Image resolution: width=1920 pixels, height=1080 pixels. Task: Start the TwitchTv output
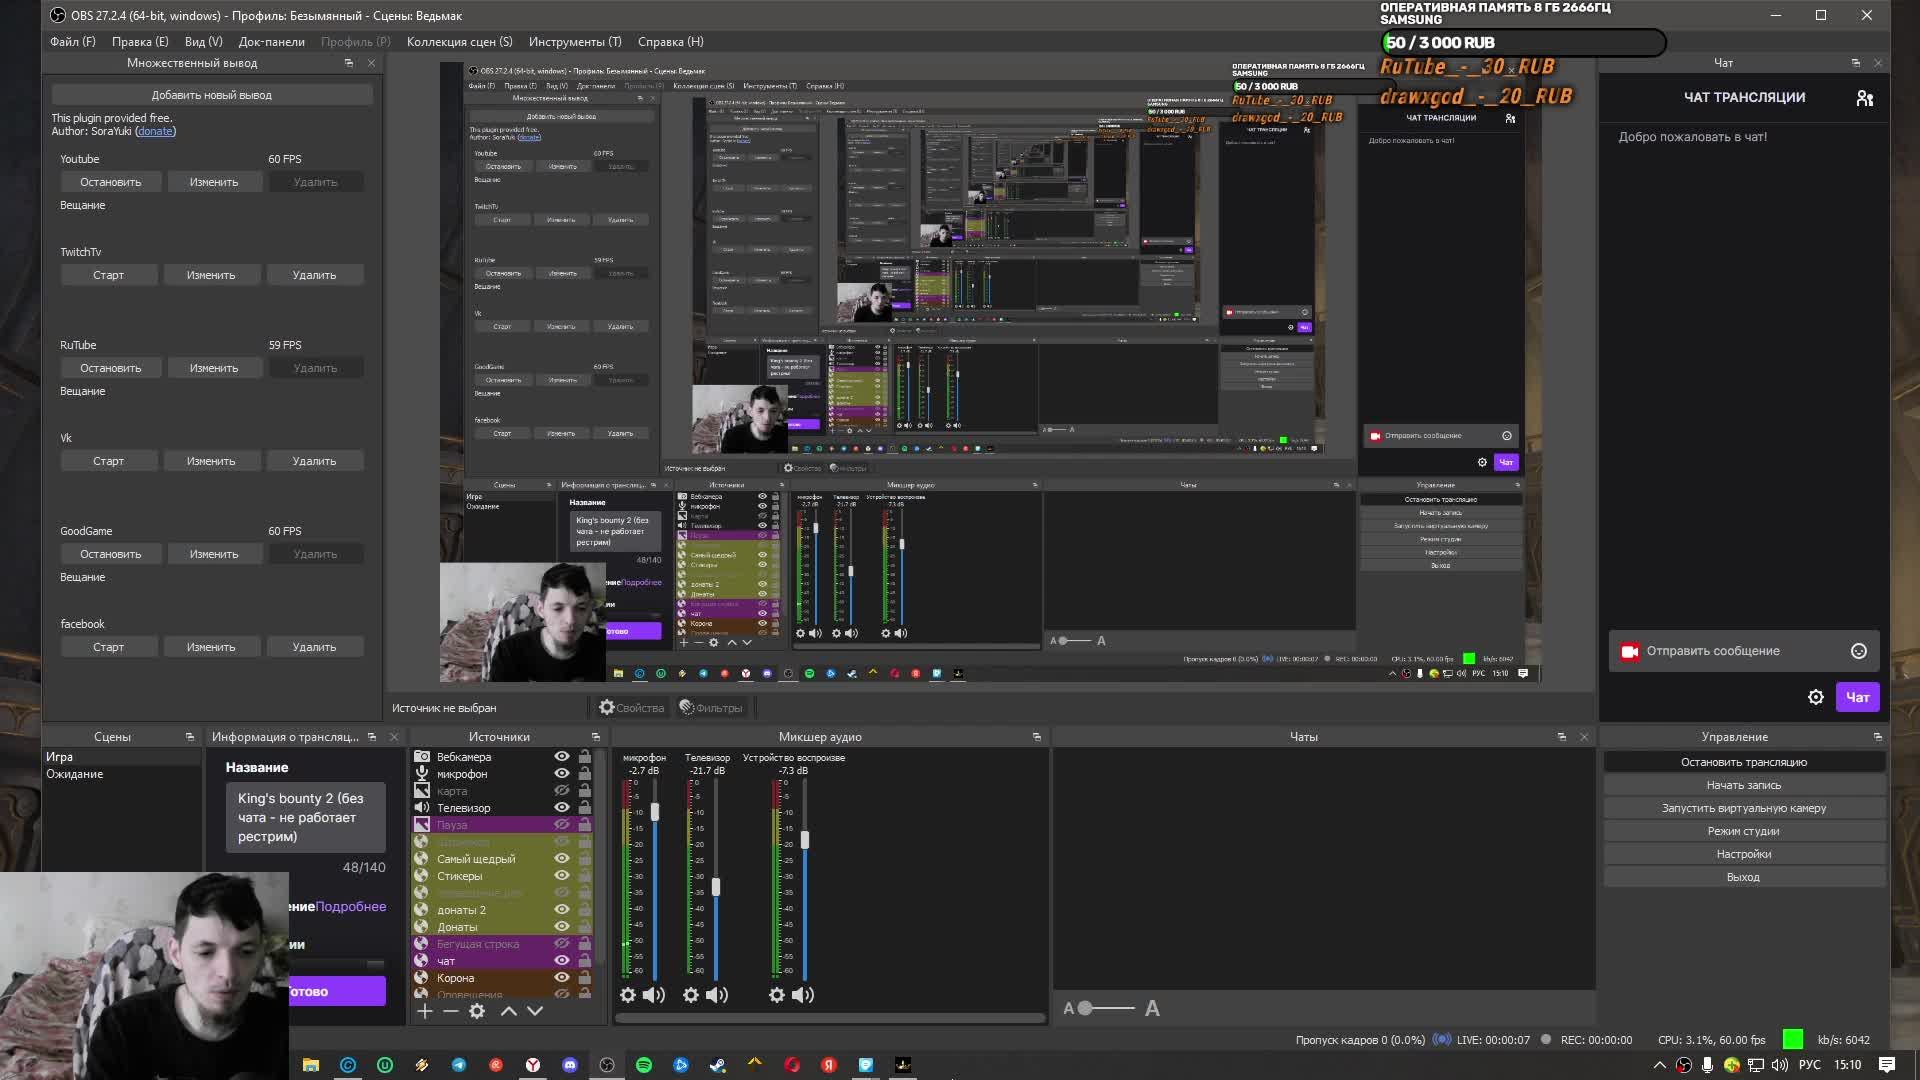pyautogui.click(x=108, y=275)
